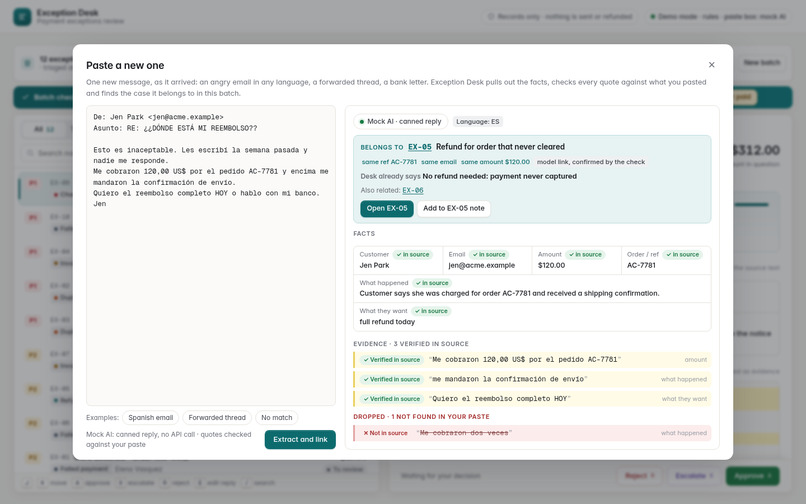Click the Customer in source check badge
The image size is (806, 504).
(x=413, y=255)
